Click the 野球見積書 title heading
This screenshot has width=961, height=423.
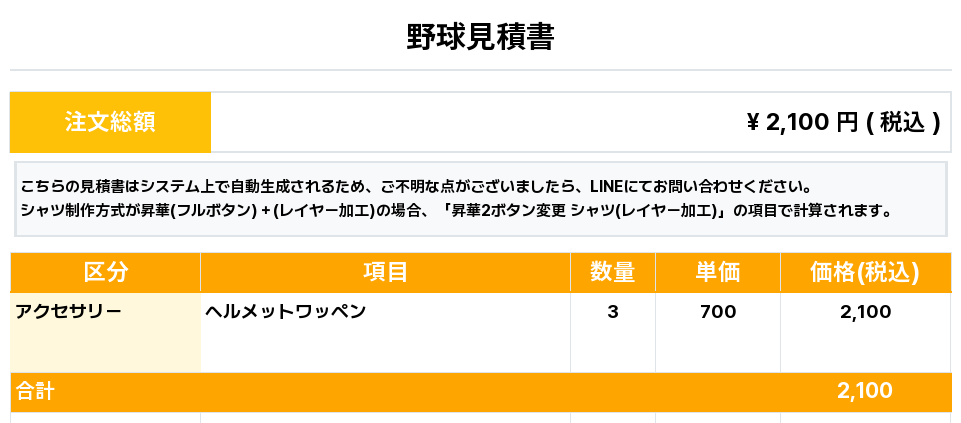click(x=480, y=37)
